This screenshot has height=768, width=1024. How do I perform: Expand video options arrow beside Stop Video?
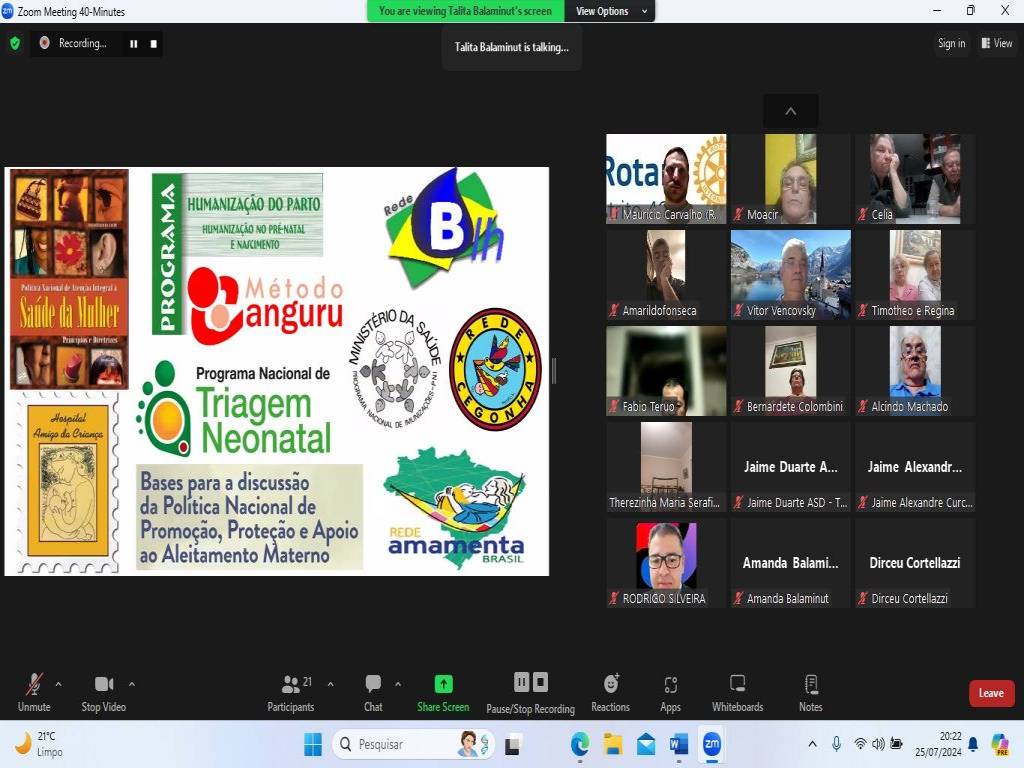click(x=132, y=684)
